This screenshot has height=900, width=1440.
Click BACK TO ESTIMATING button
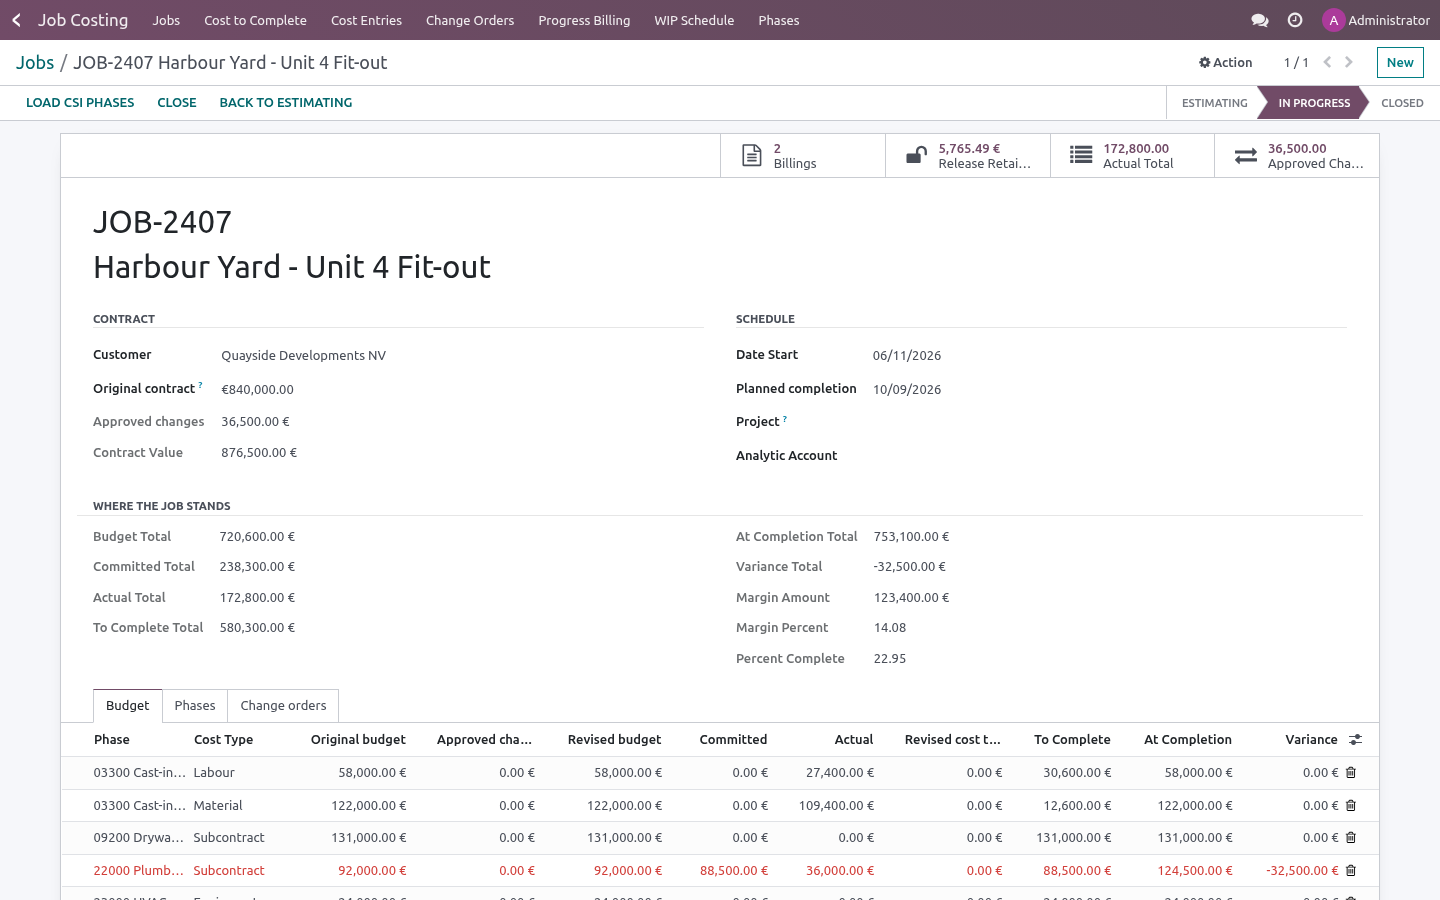click(x=286, y=103)
